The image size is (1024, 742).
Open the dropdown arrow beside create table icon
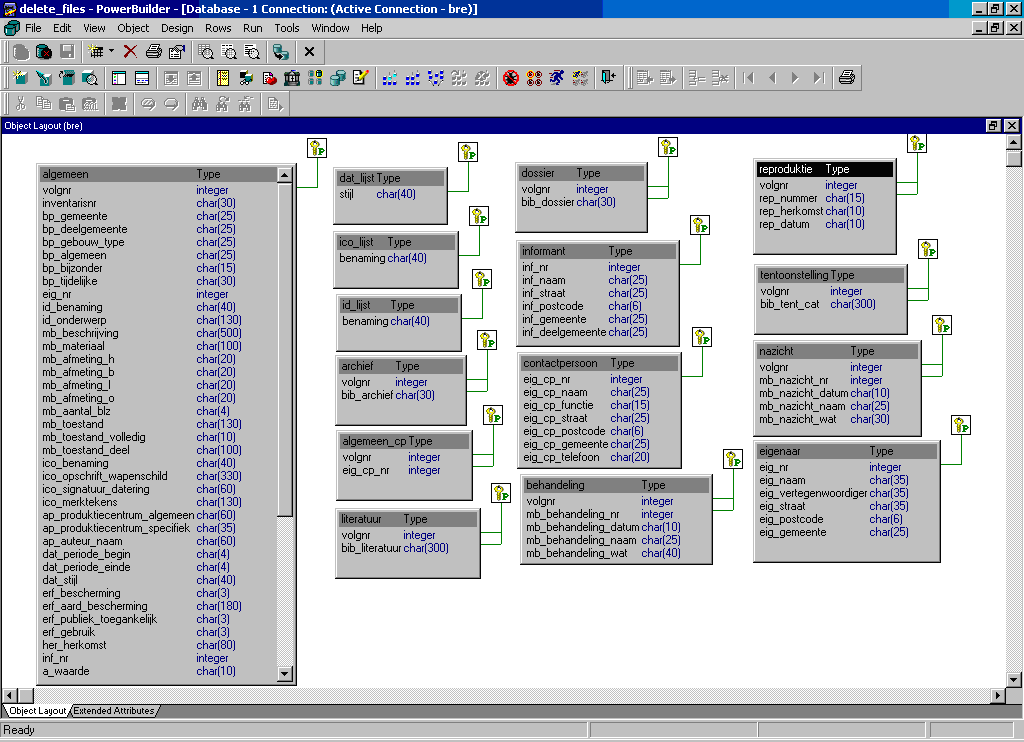(x=111, y=51)
